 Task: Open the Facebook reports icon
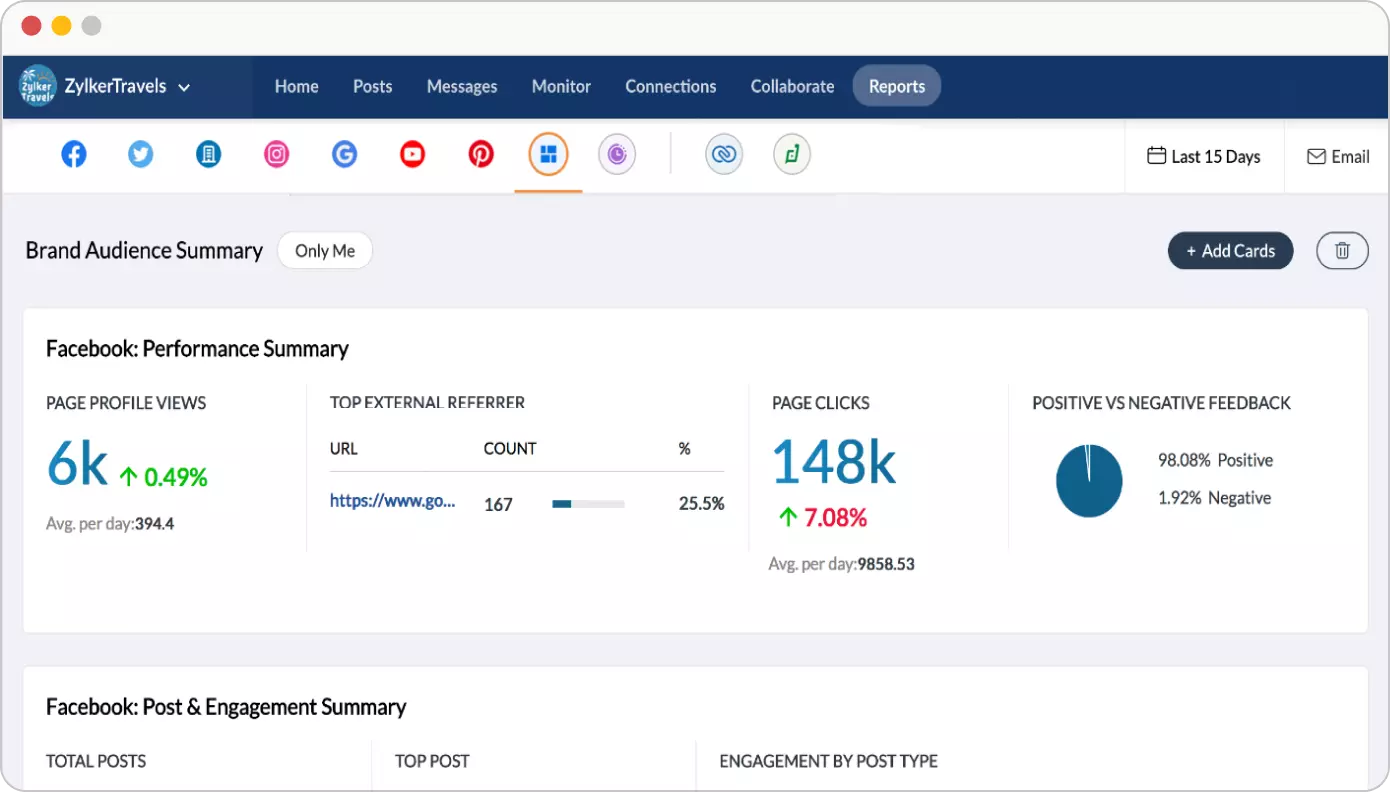[x=74, y=155]
